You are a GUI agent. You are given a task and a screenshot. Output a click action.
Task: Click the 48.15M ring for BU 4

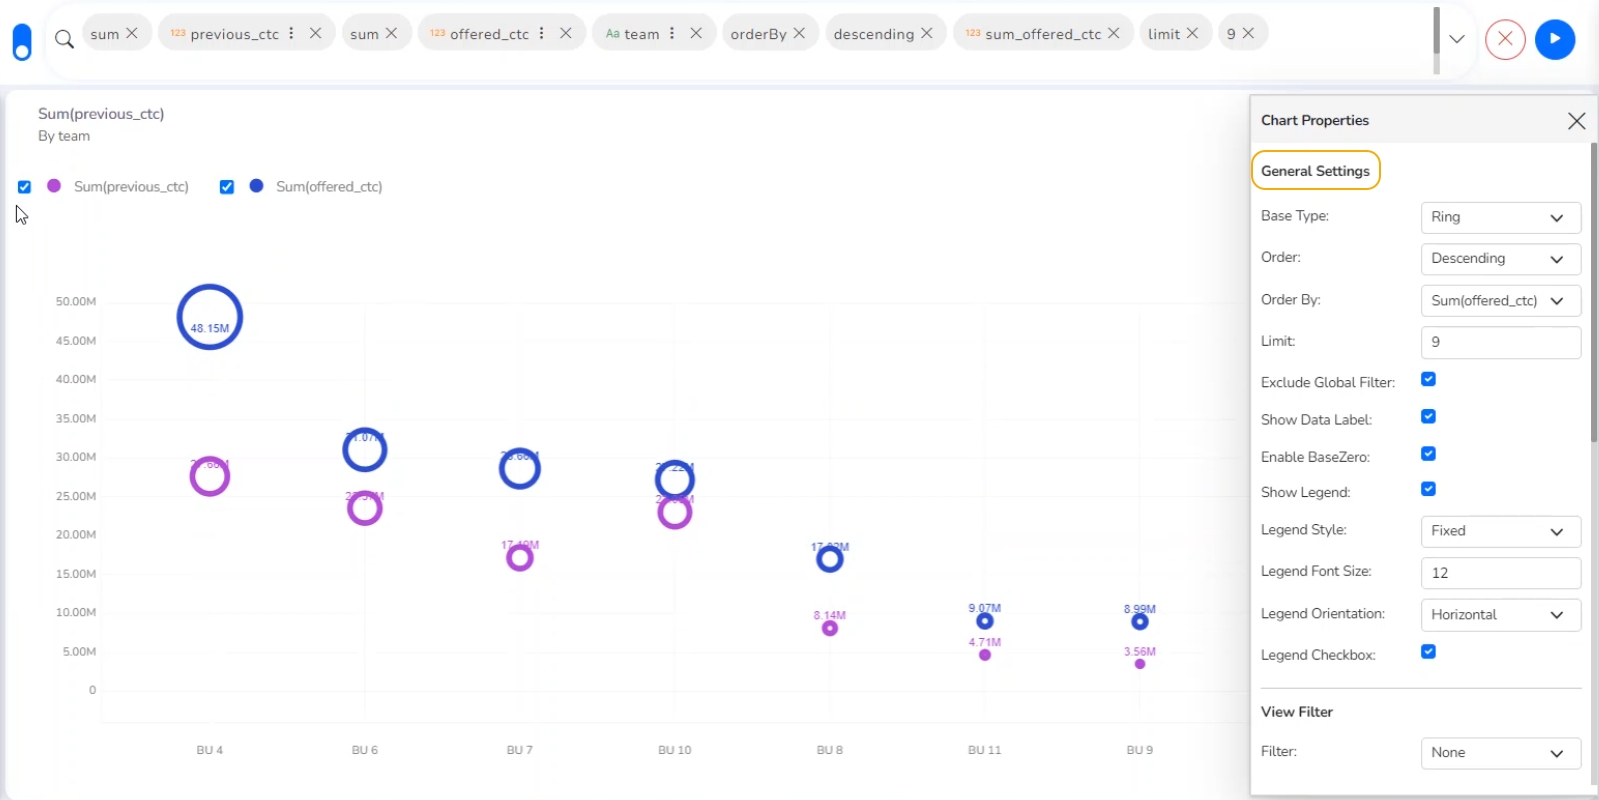pos(210,317)
